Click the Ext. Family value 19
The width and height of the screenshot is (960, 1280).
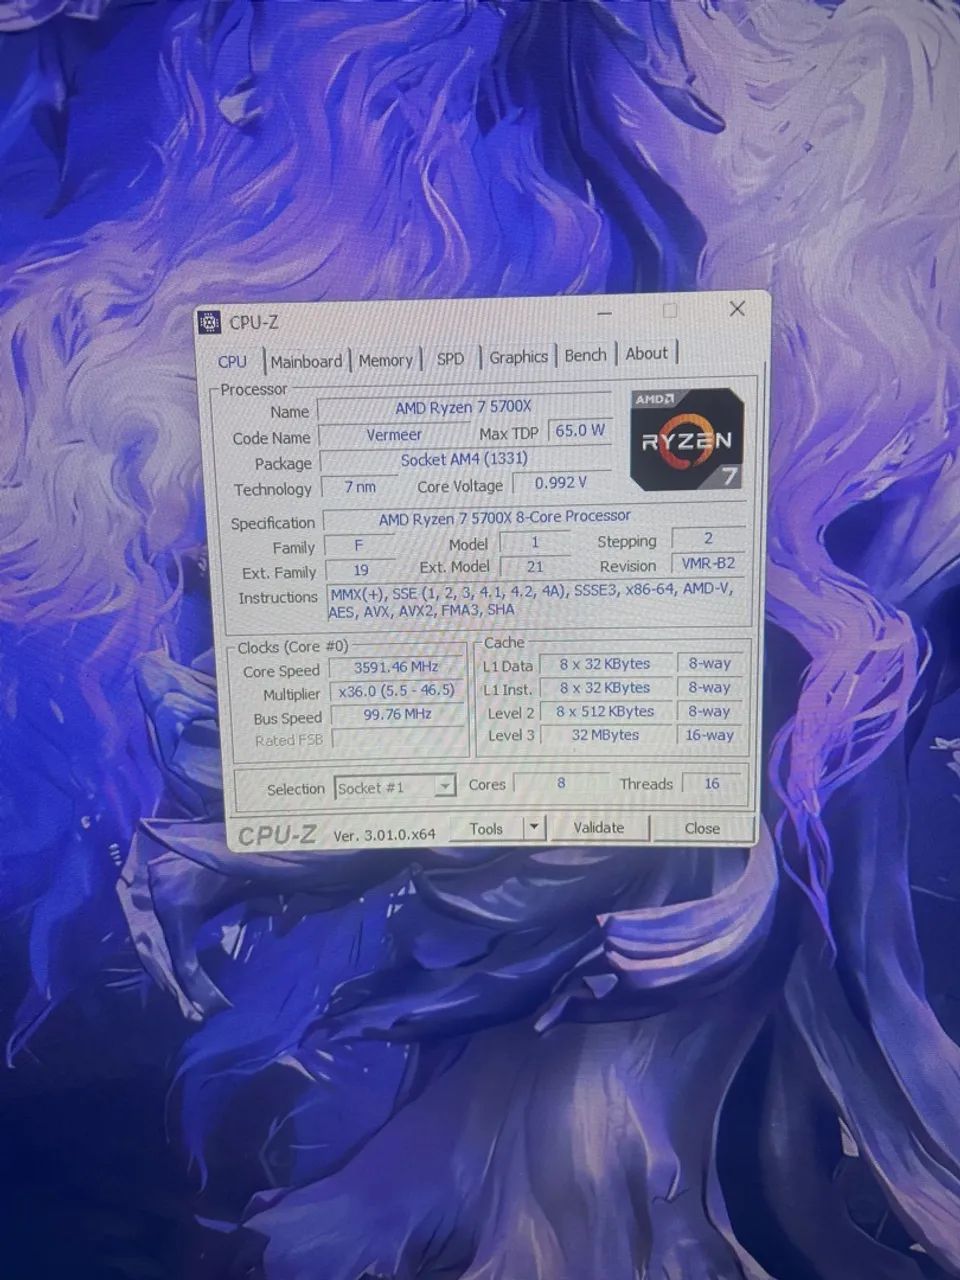[x=360, y=570]
